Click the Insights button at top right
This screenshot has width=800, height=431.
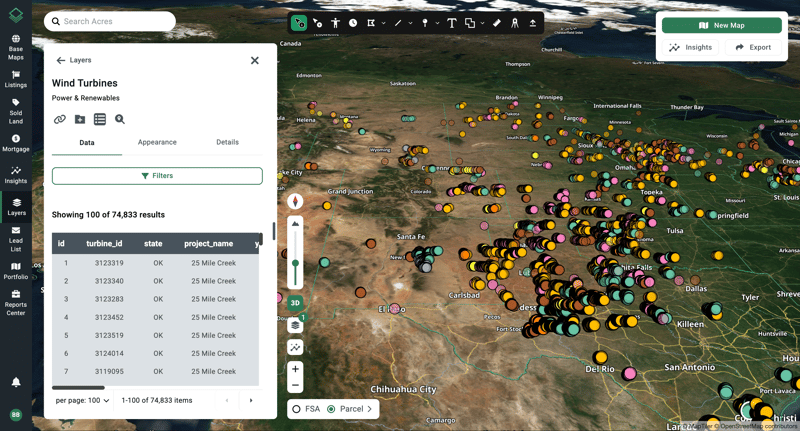(x=691, y=47)
